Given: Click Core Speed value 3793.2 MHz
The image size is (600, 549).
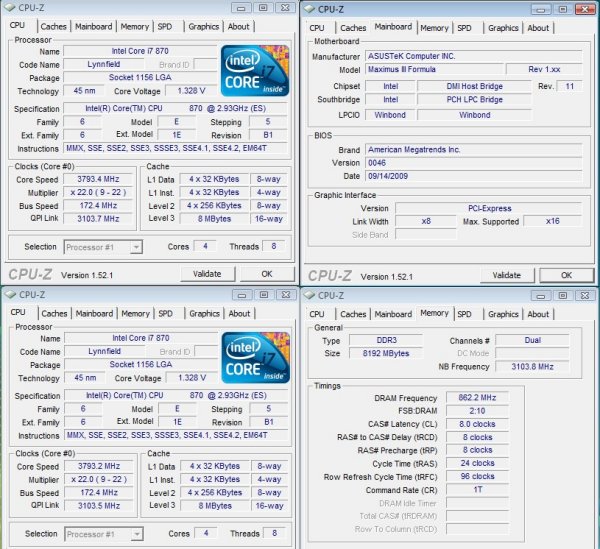Looking at the screenshot, I should (x=99, y=466).
